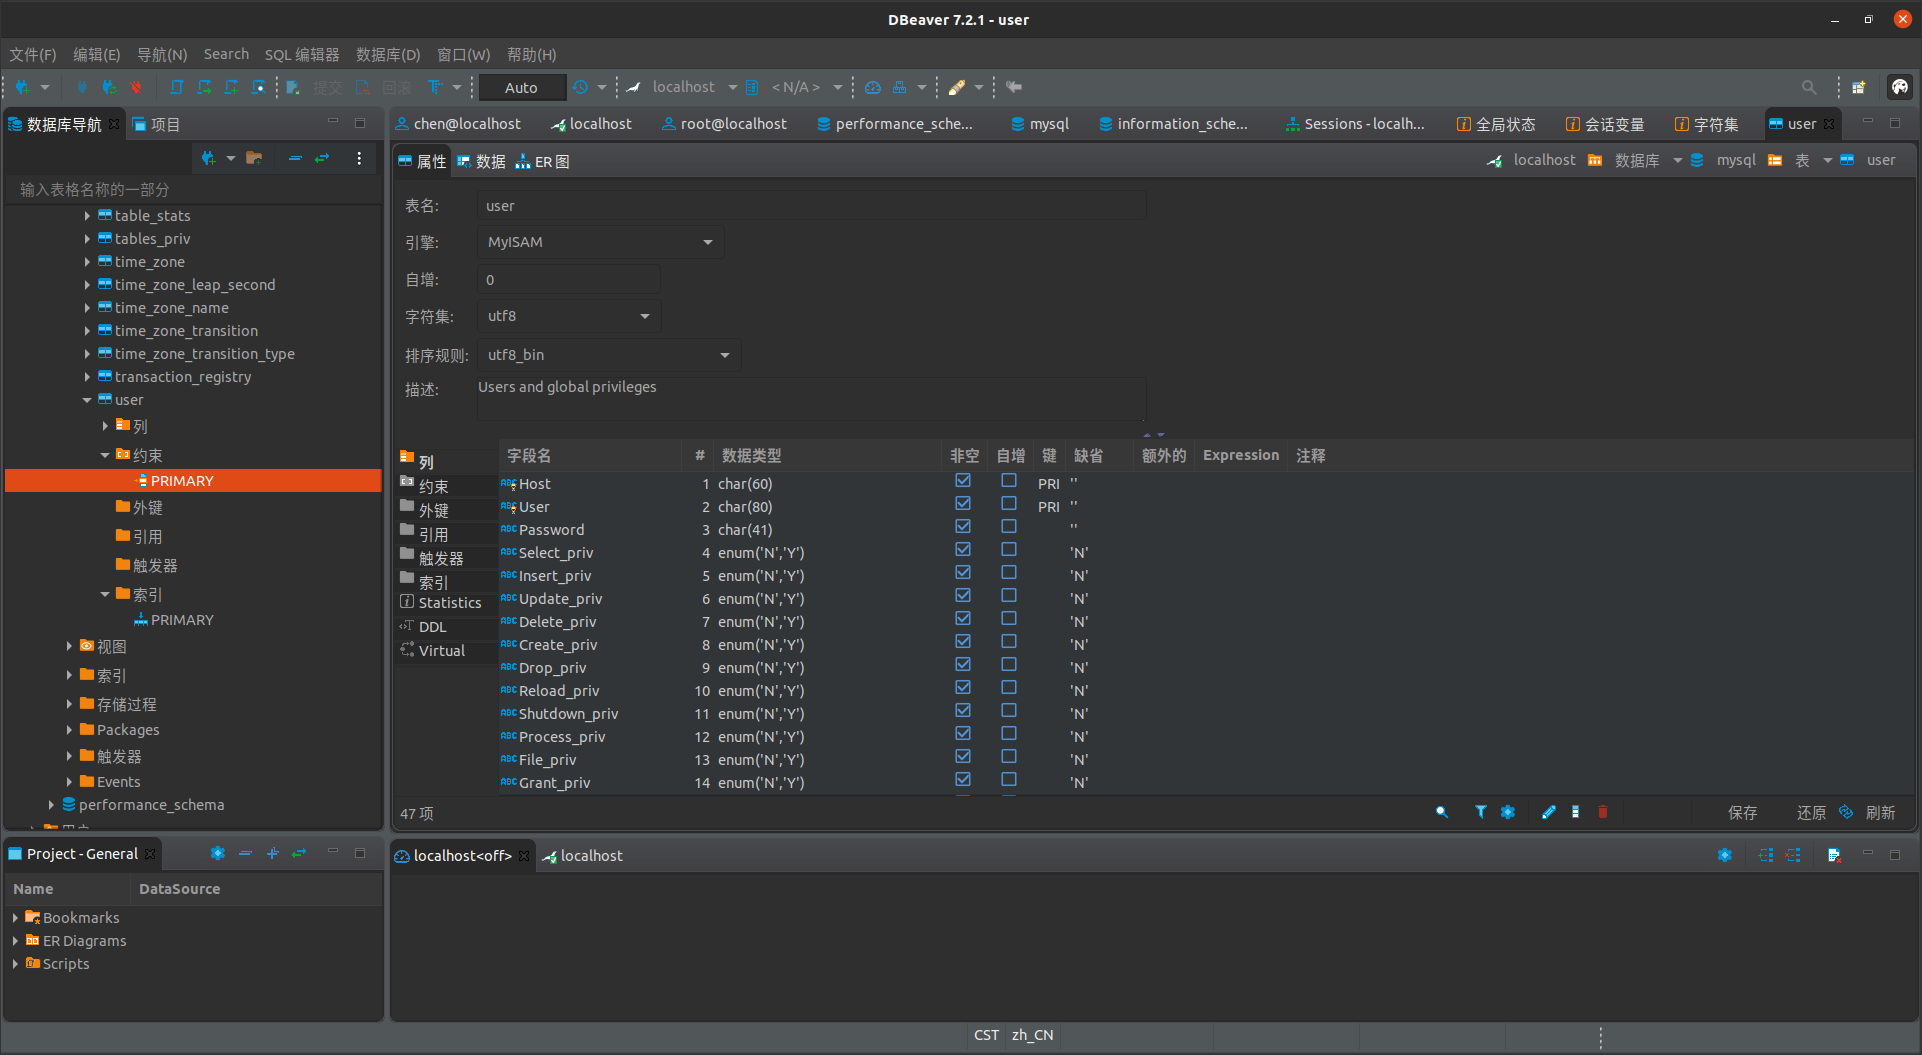Click the red disconnect plug icon
The height and width of the screenshot is (1055, 1922).
tap(136, 88)
